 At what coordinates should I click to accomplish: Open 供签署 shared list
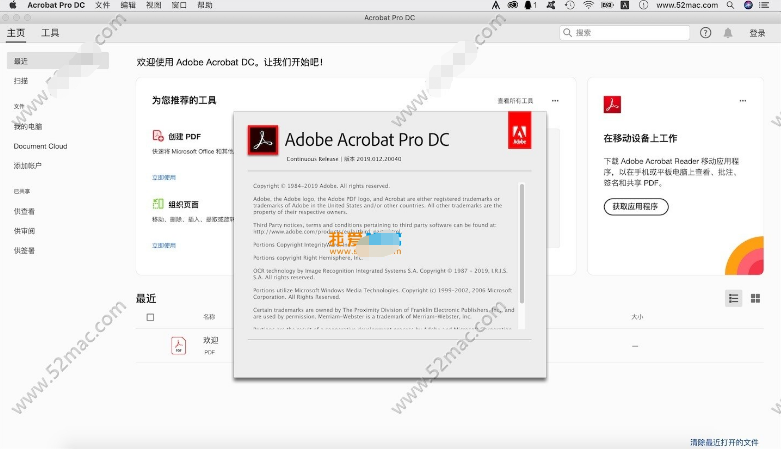24,250
